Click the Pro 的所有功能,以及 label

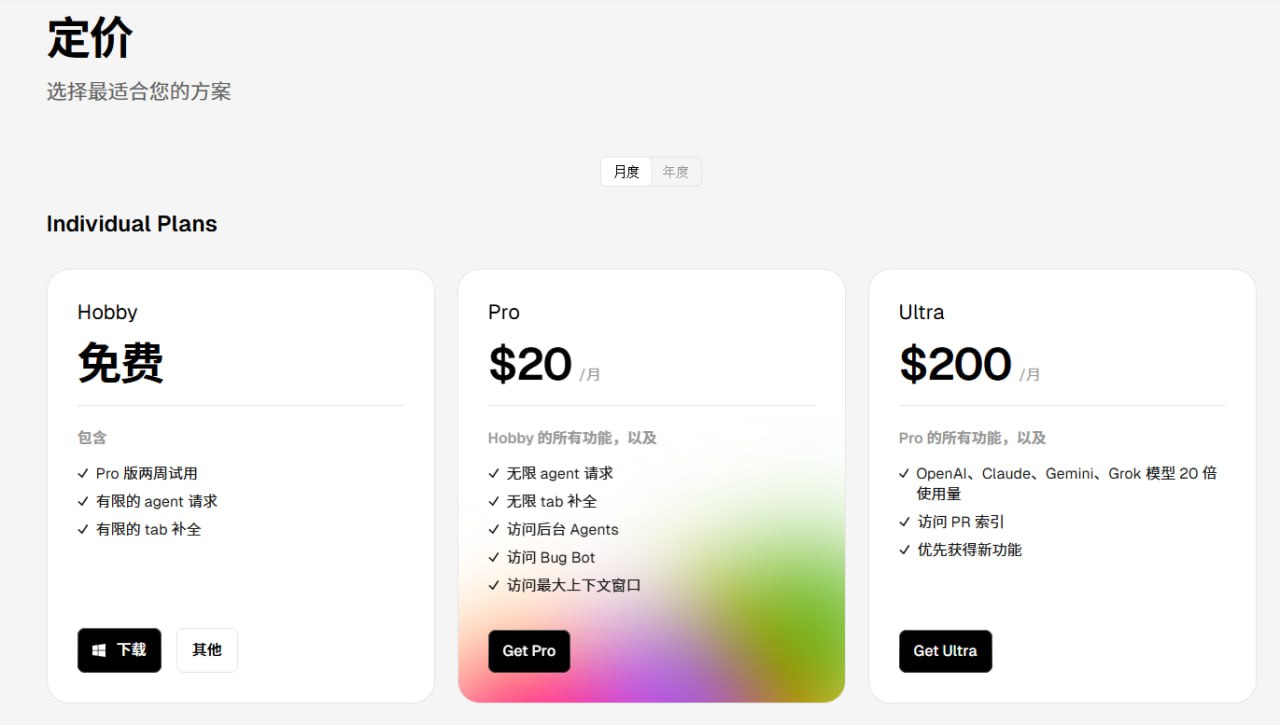(972, 438)
